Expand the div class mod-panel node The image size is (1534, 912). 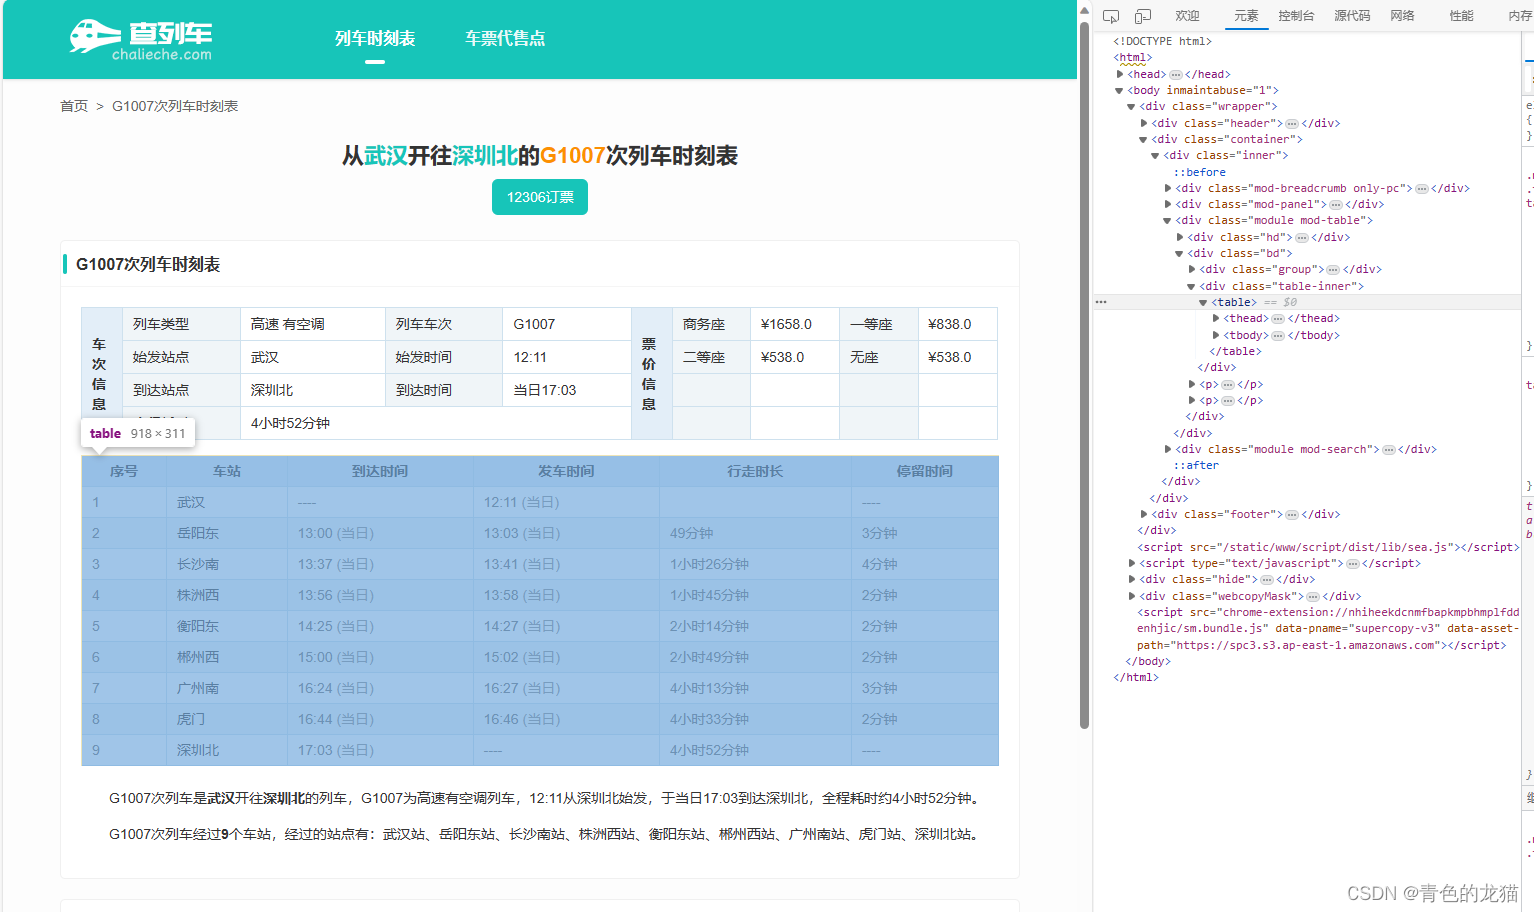pyautogui.click(x=1168, y=204)
